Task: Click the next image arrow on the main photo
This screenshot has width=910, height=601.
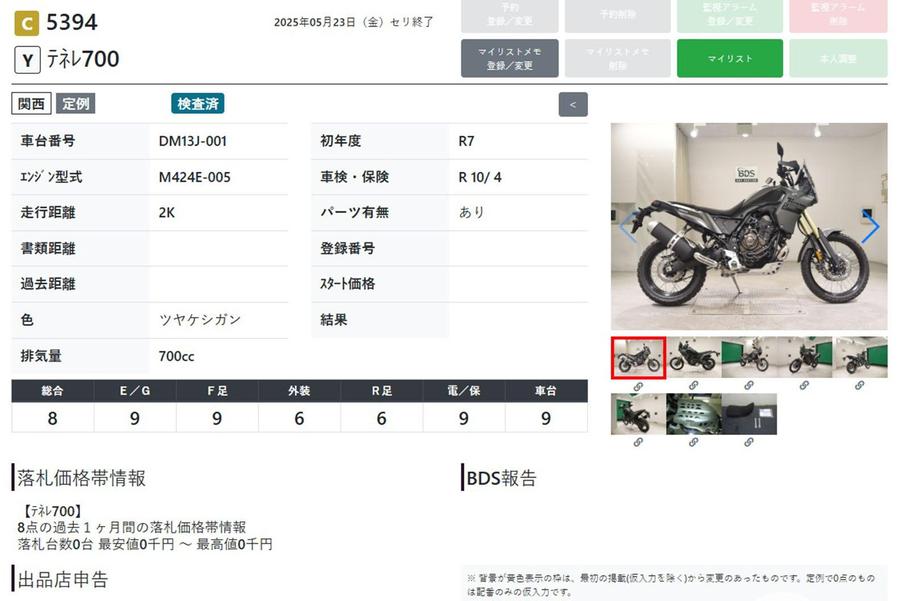Action: pos(870,227)
